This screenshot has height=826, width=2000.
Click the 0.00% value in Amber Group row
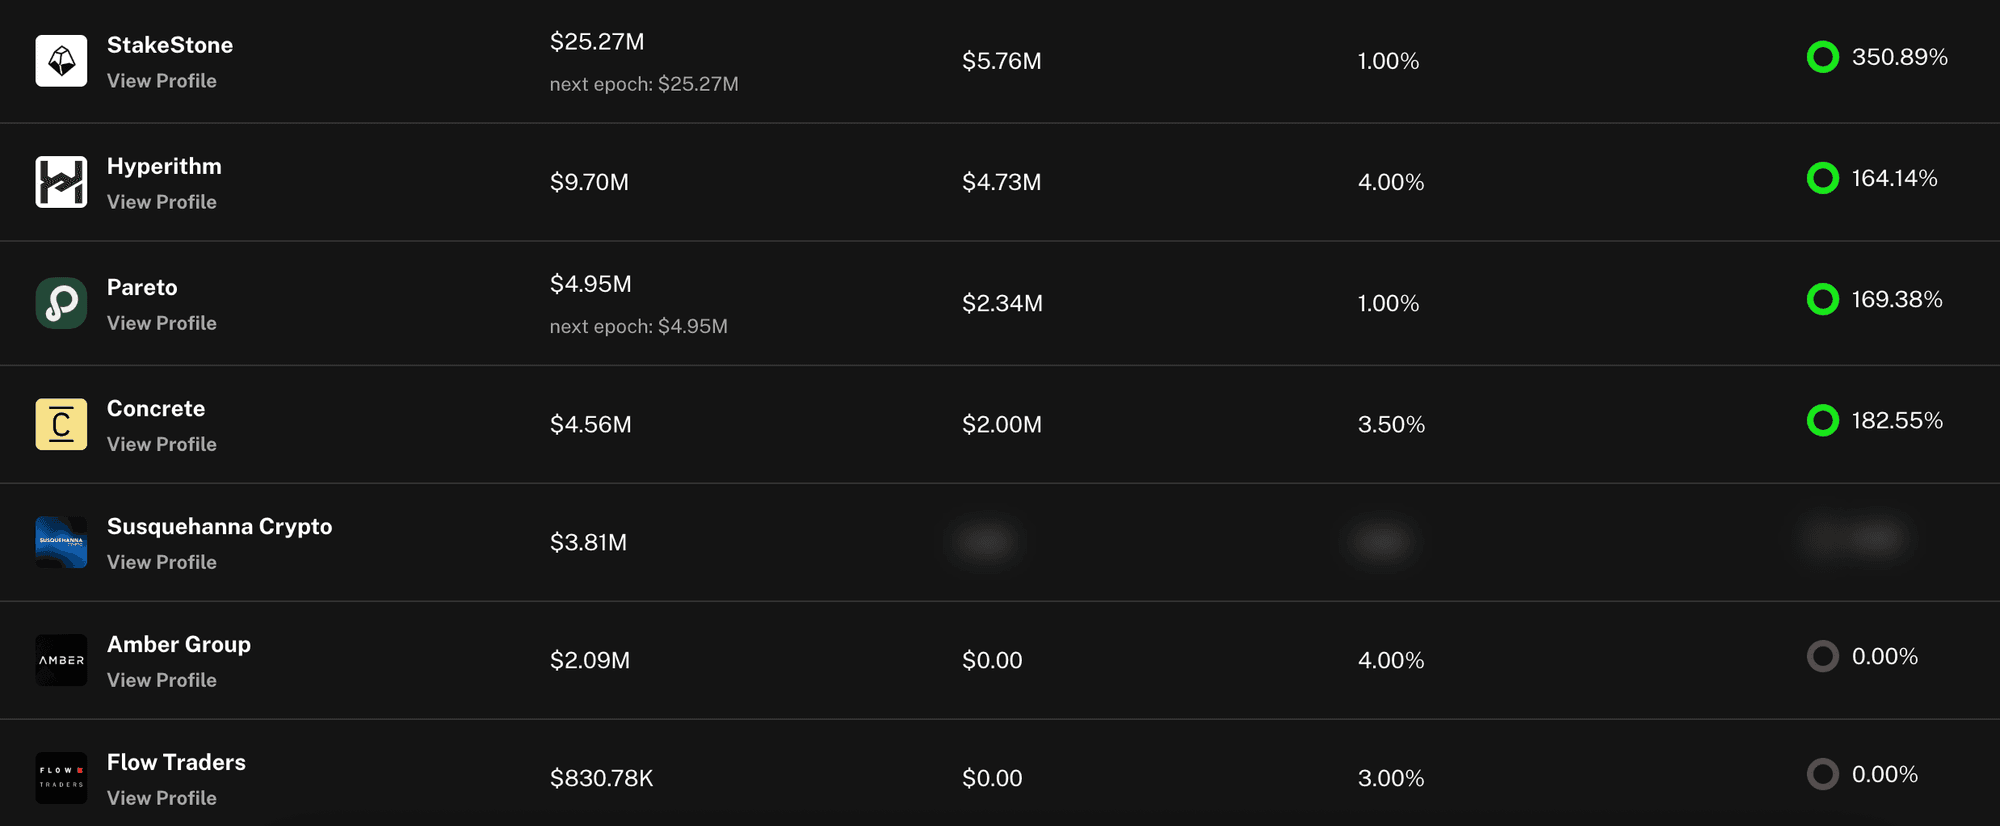pyautogui.click(x=1885, y=656)
